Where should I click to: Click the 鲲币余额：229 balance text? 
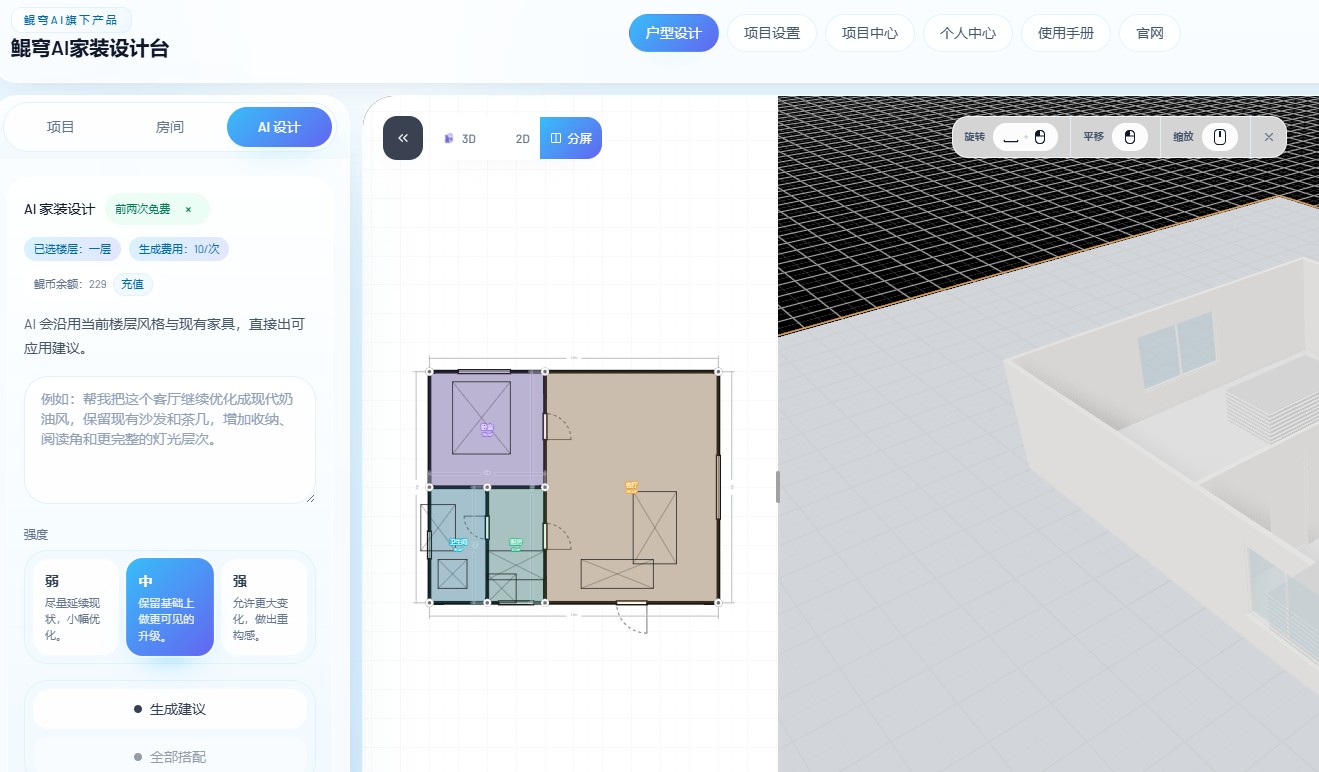click(x=70, y=284)
